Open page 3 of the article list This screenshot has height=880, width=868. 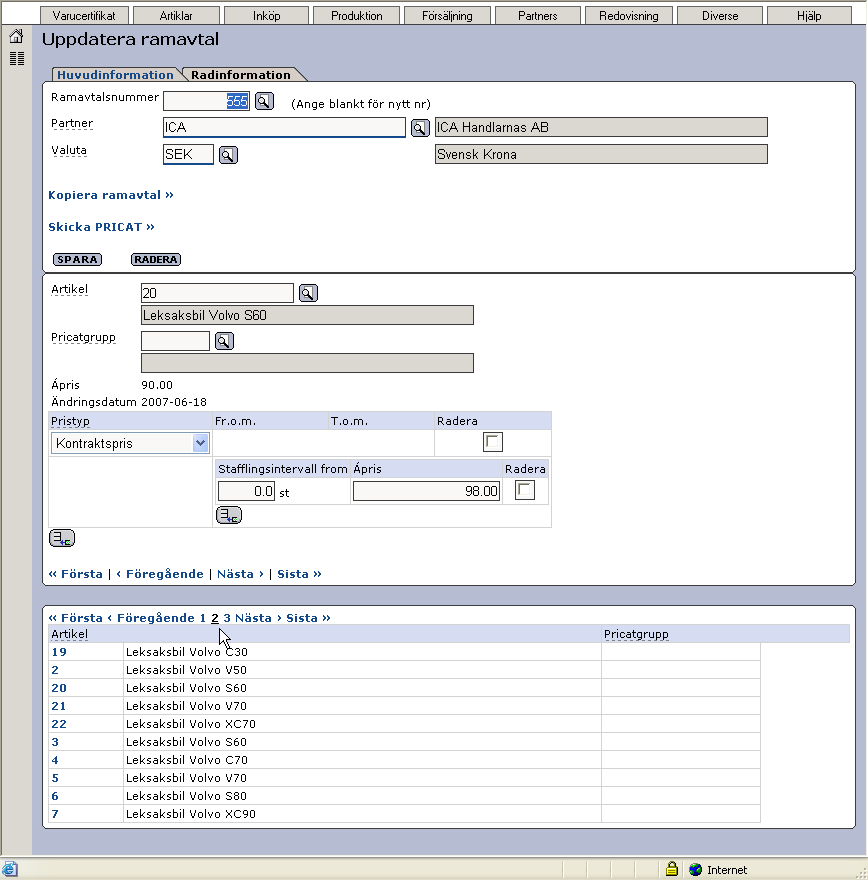[227, 617]
